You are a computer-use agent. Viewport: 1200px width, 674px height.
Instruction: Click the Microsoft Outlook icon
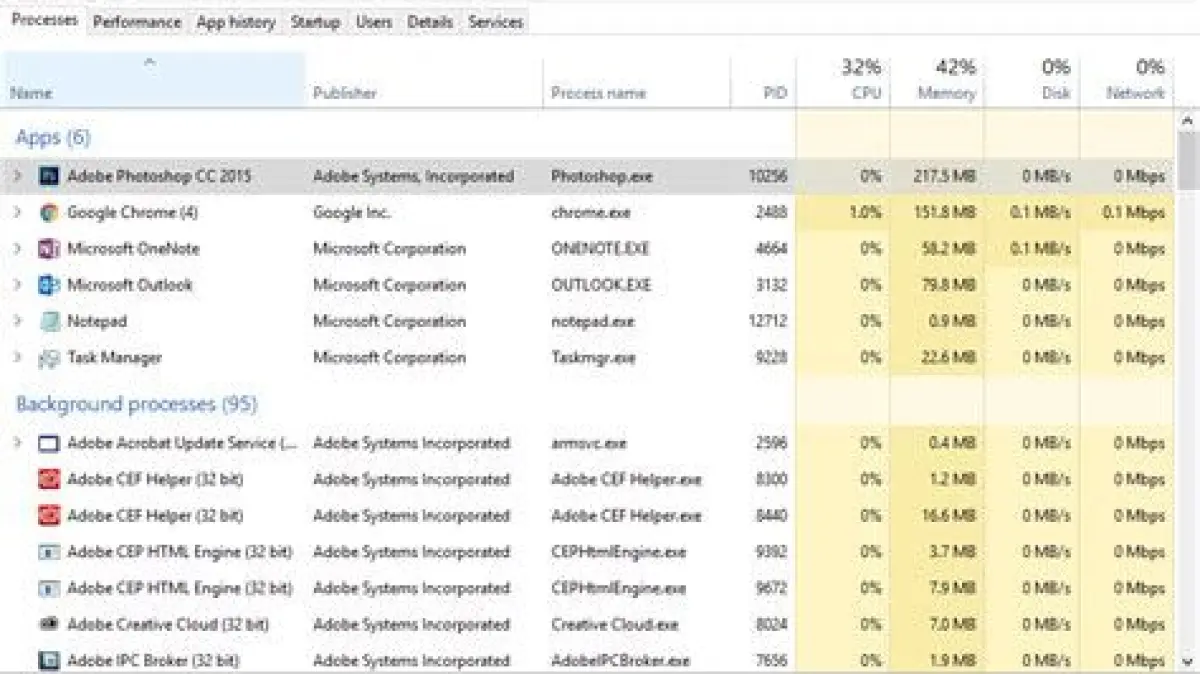pyautogui.click(x=49, y=285)
